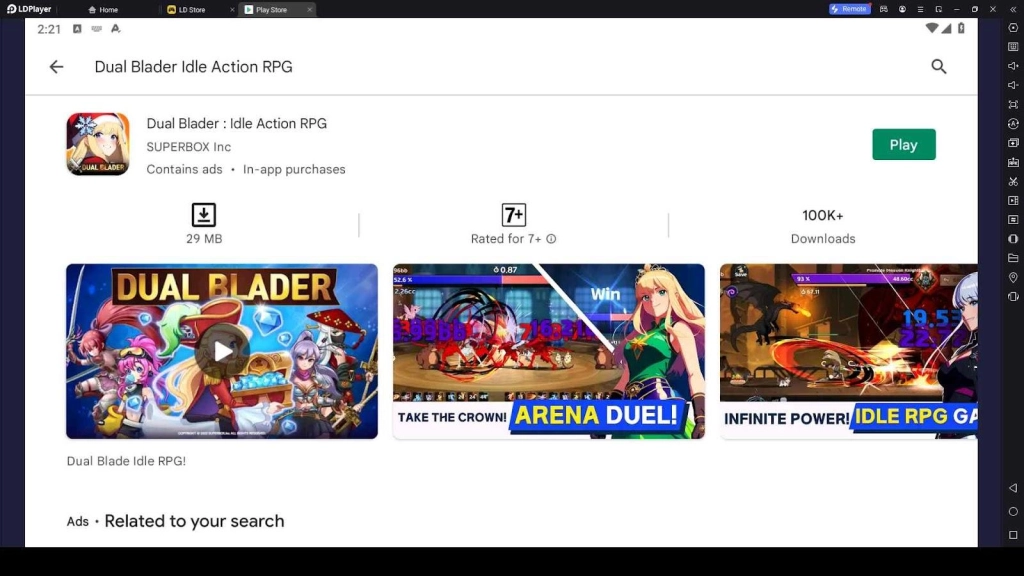
Task: Open the Arena Duel screenshot
Action: (x=549, y=351)
